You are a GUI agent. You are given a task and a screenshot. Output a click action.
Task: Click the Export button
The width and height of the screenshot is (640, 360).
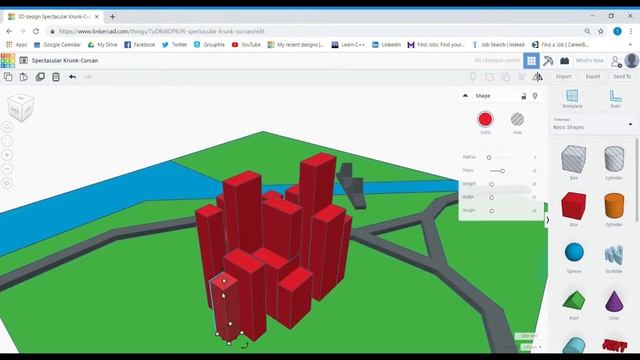593,76
